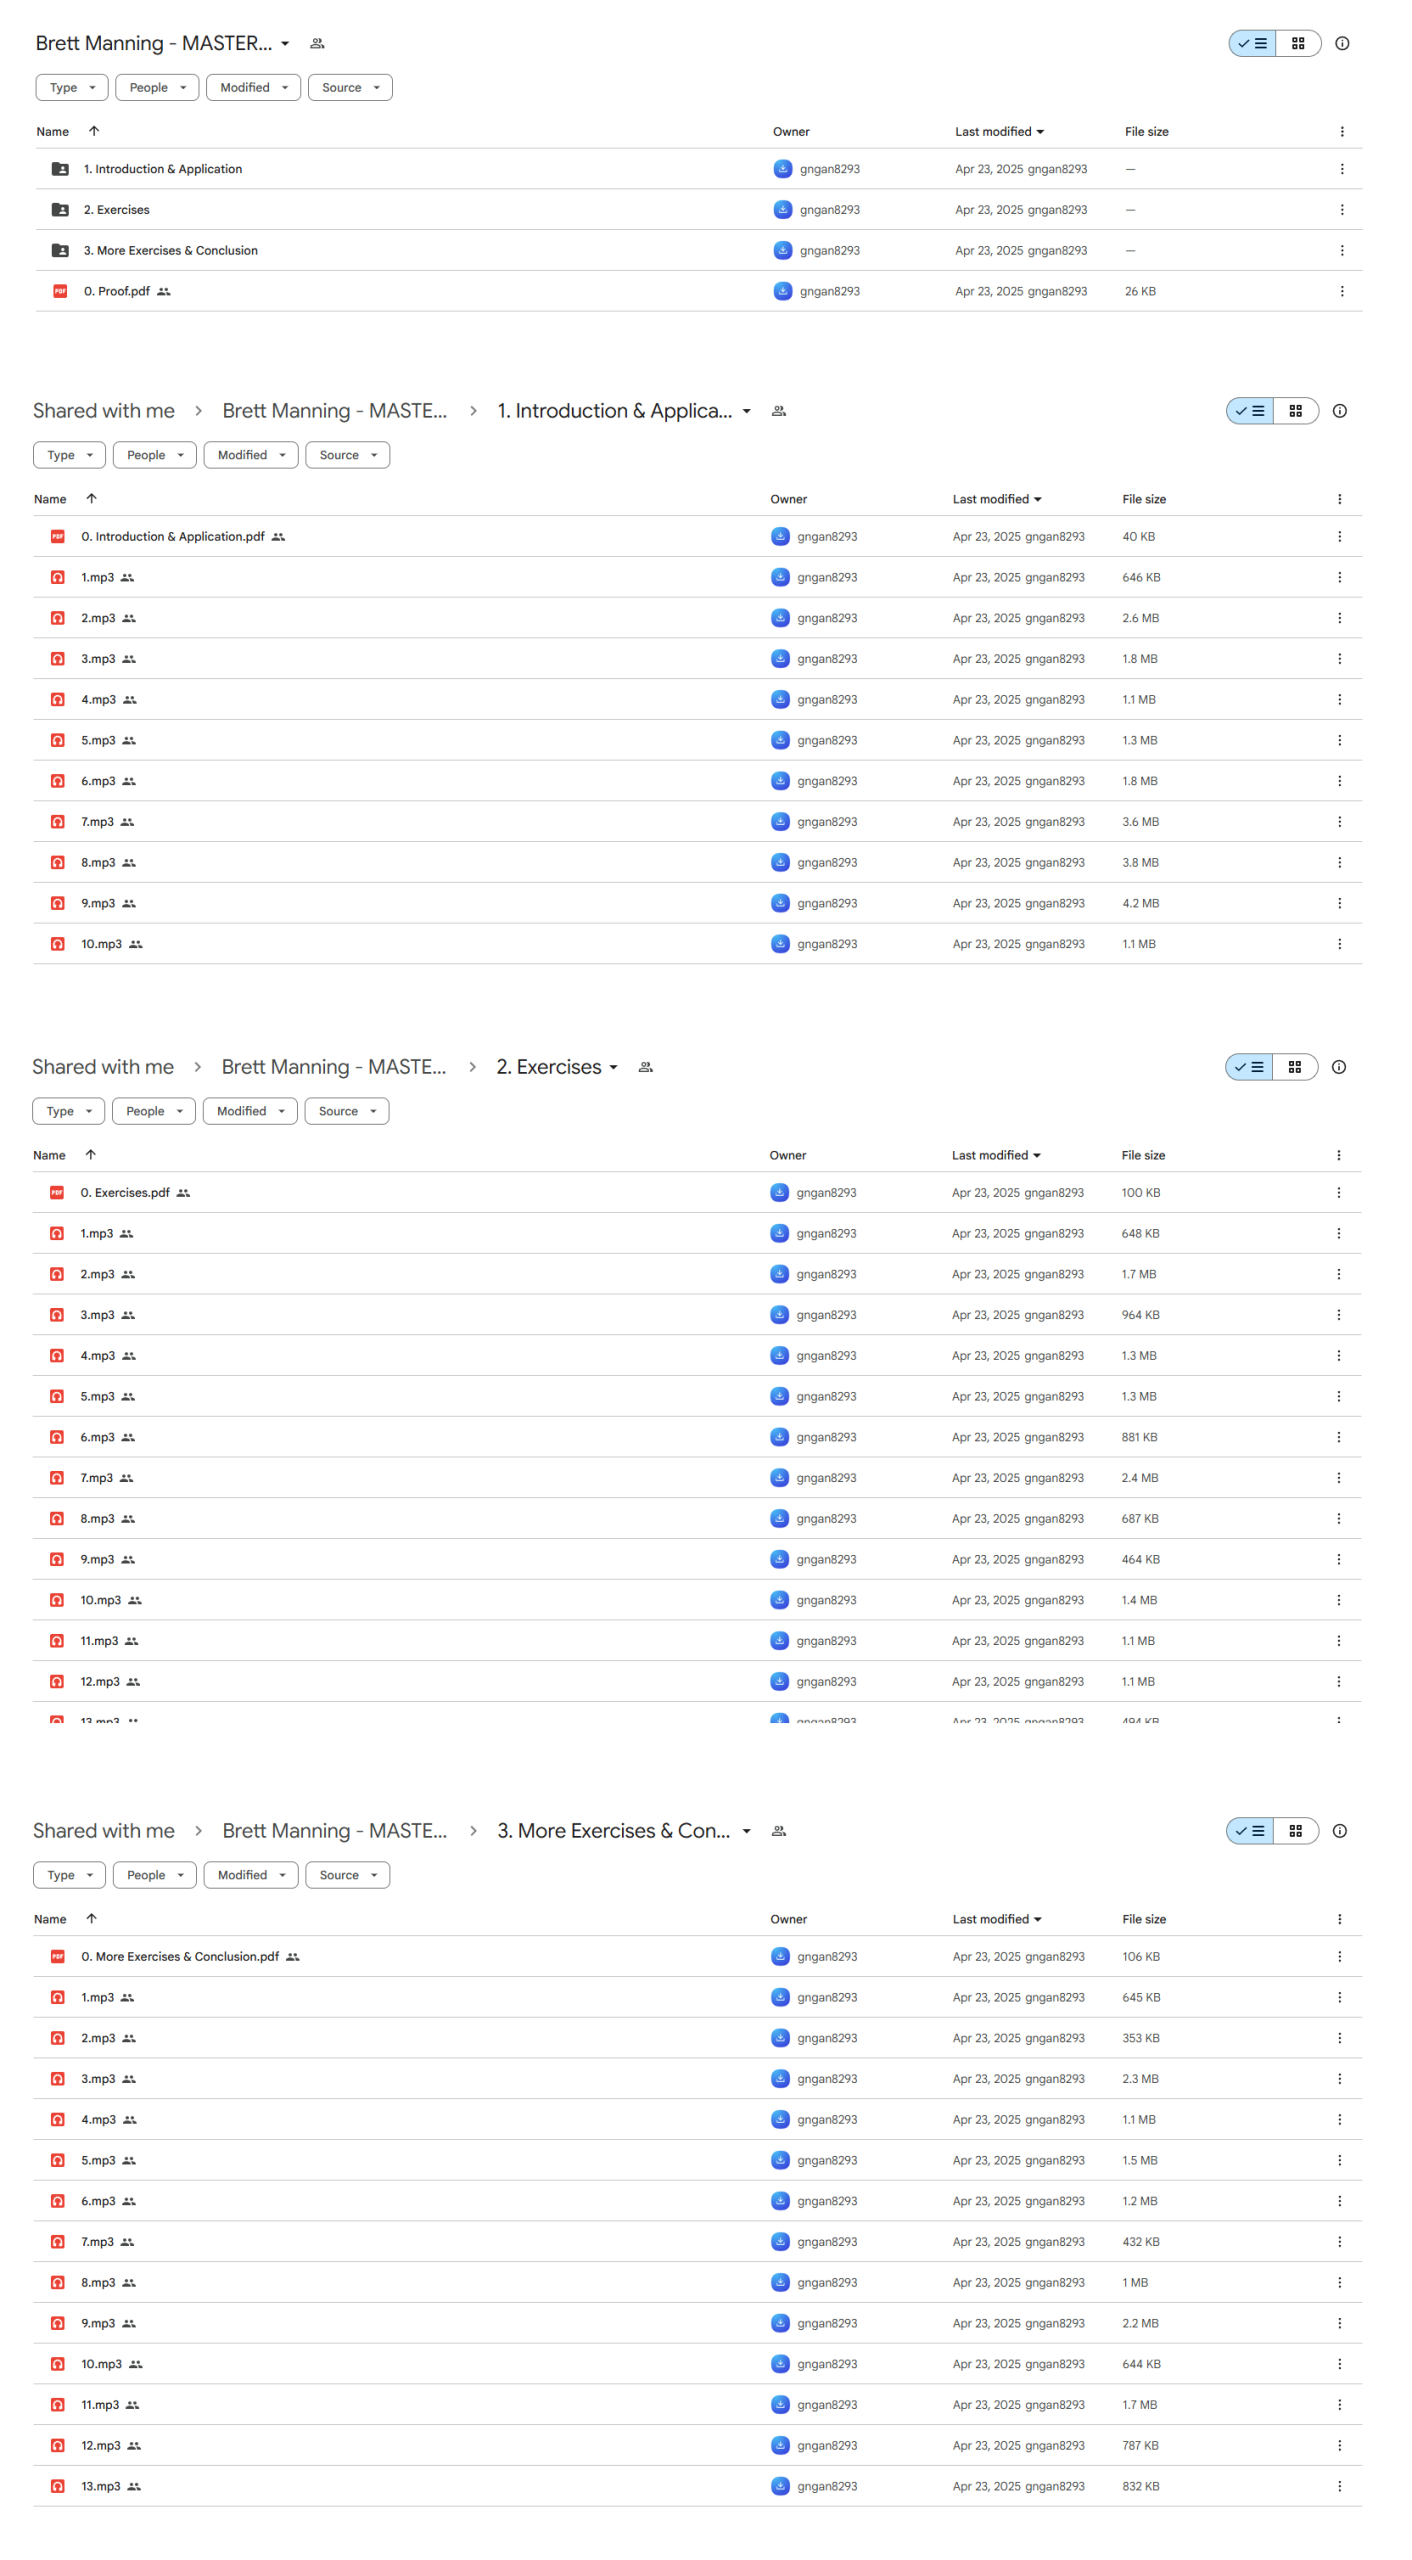Viewport: 1412px width, 2560px height.
Task: Open more actions for 3. More Exercises & Conclusion folder row
Action: pos(1341,251)
